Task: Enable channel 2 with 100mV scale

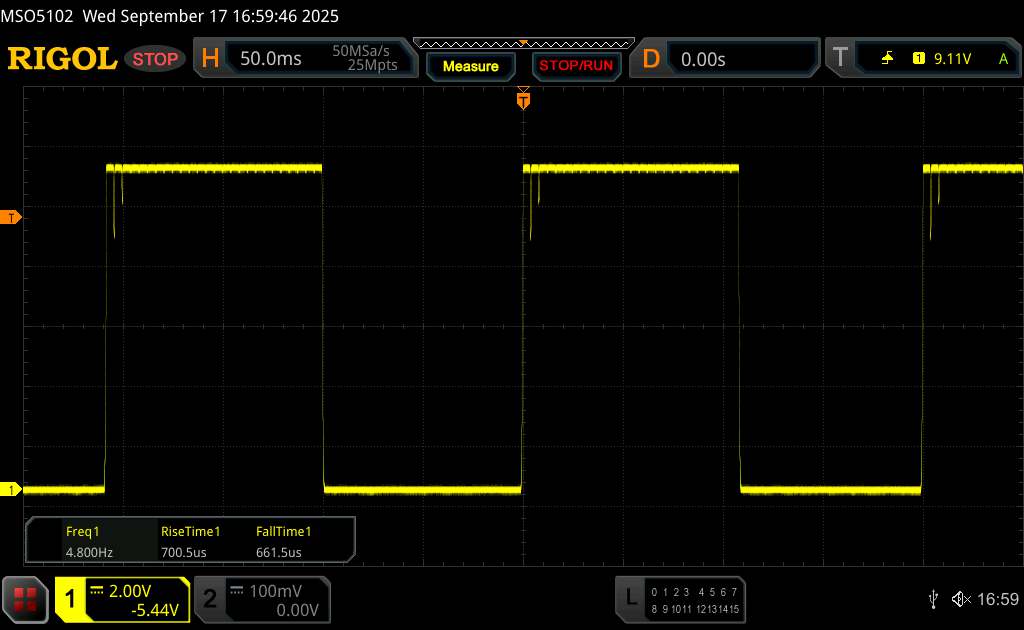Action: [x=210, y=599]
